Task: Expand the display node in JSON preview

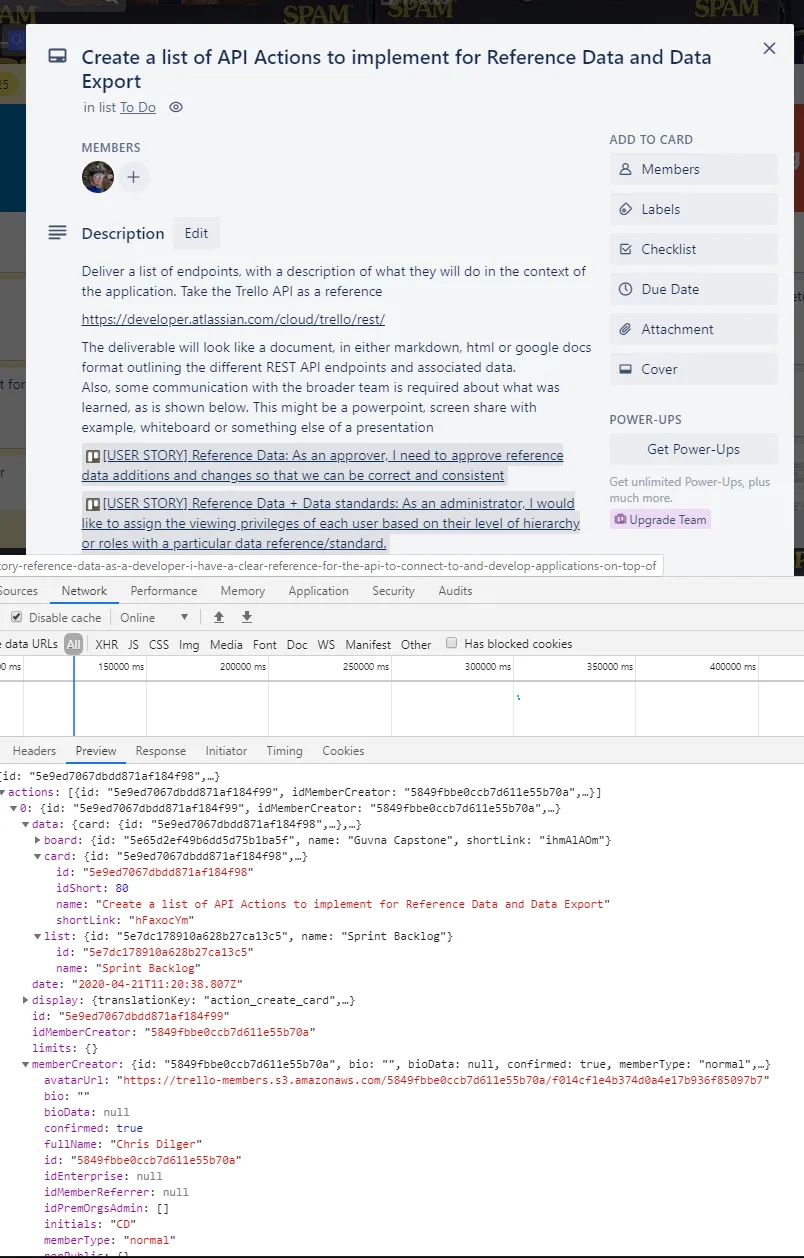Action: pos(25,1000)
